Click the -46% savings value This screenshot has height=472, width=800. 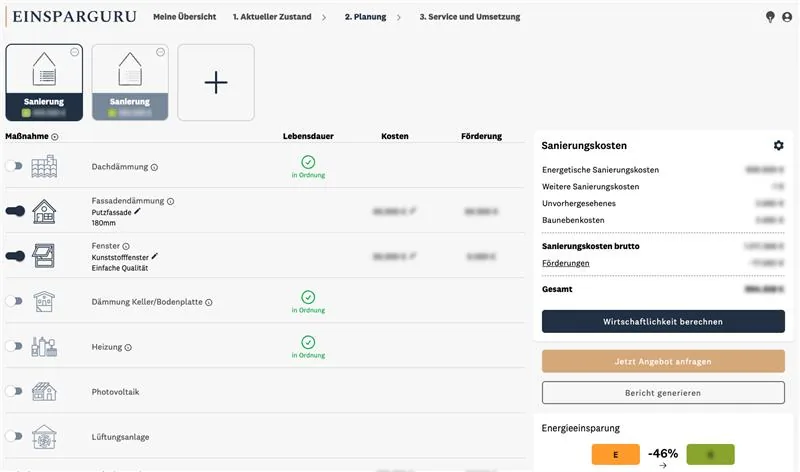(x=663, y=453)
